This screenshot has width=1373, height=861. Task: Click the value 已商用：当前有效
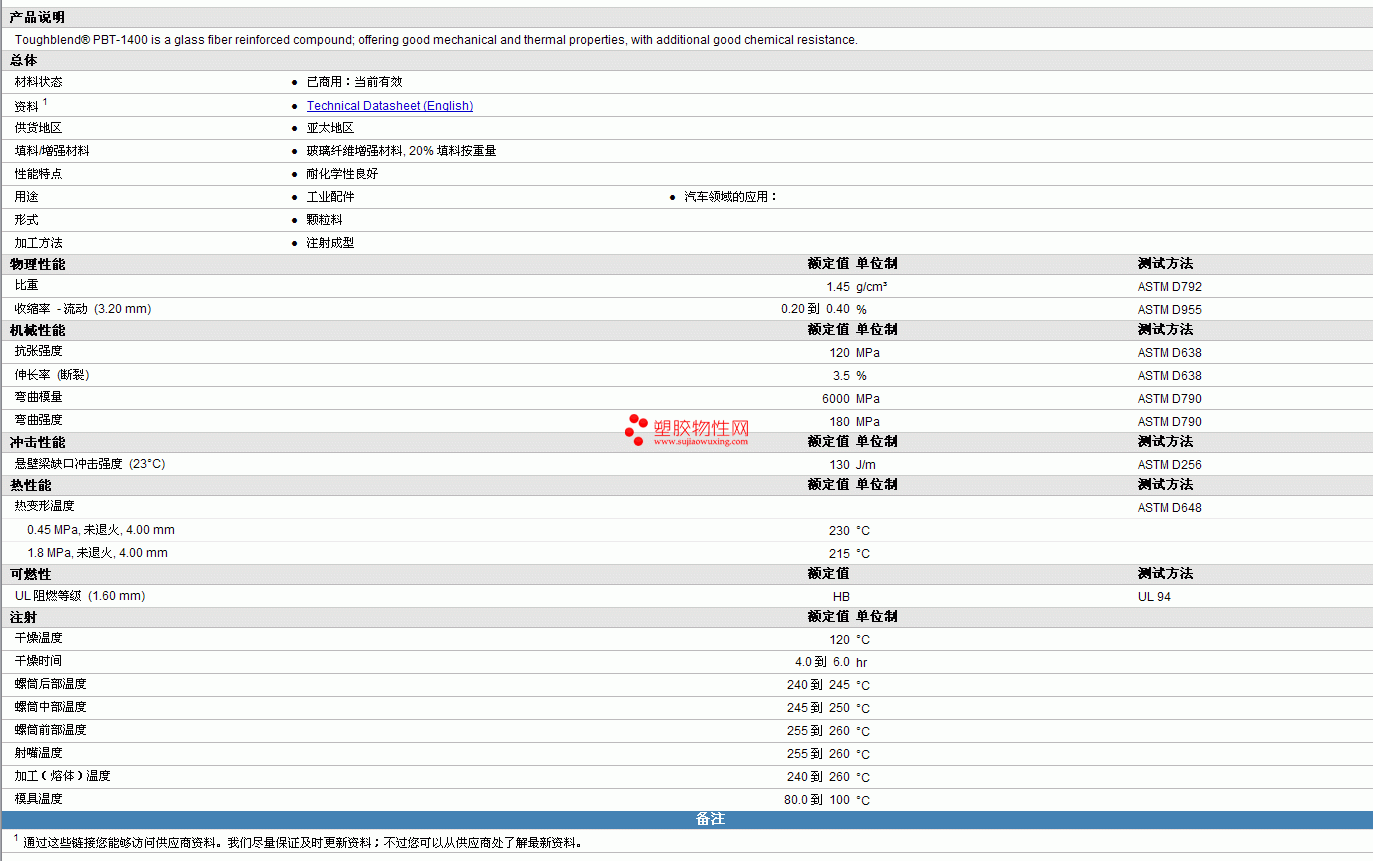coord(354,82)
